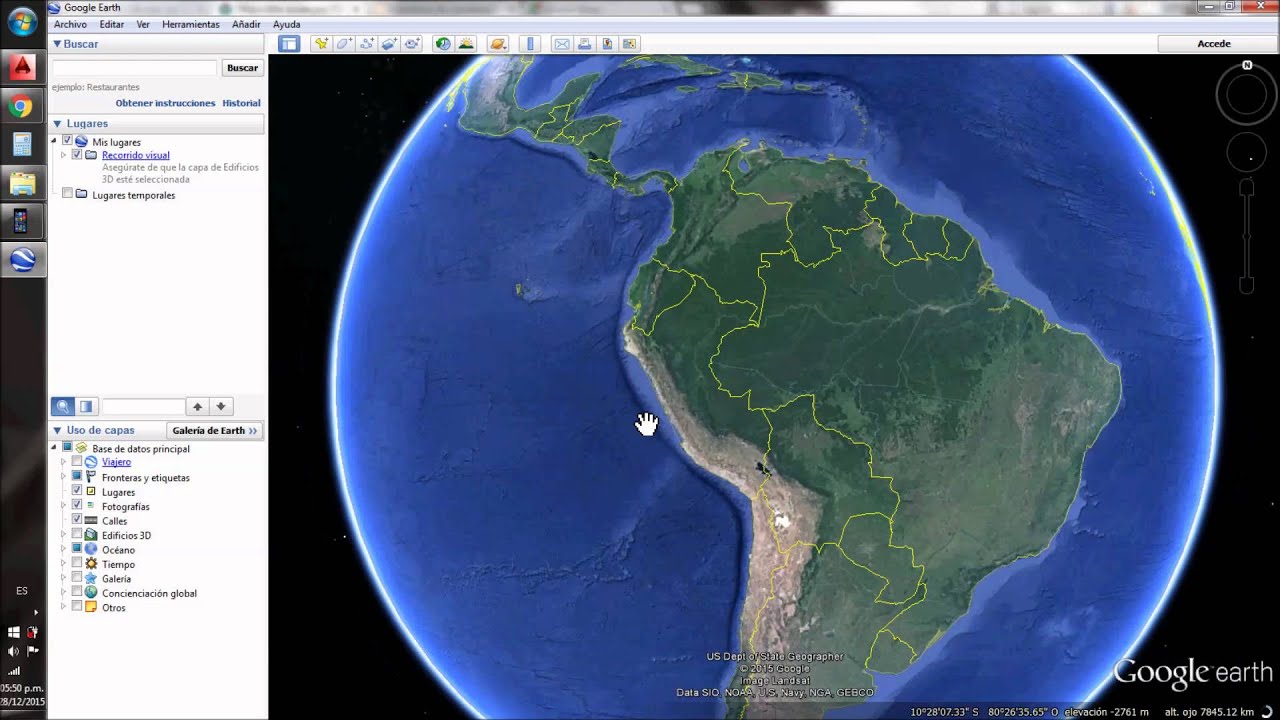Add a placemark with the pushpin tool

point(321,44)
